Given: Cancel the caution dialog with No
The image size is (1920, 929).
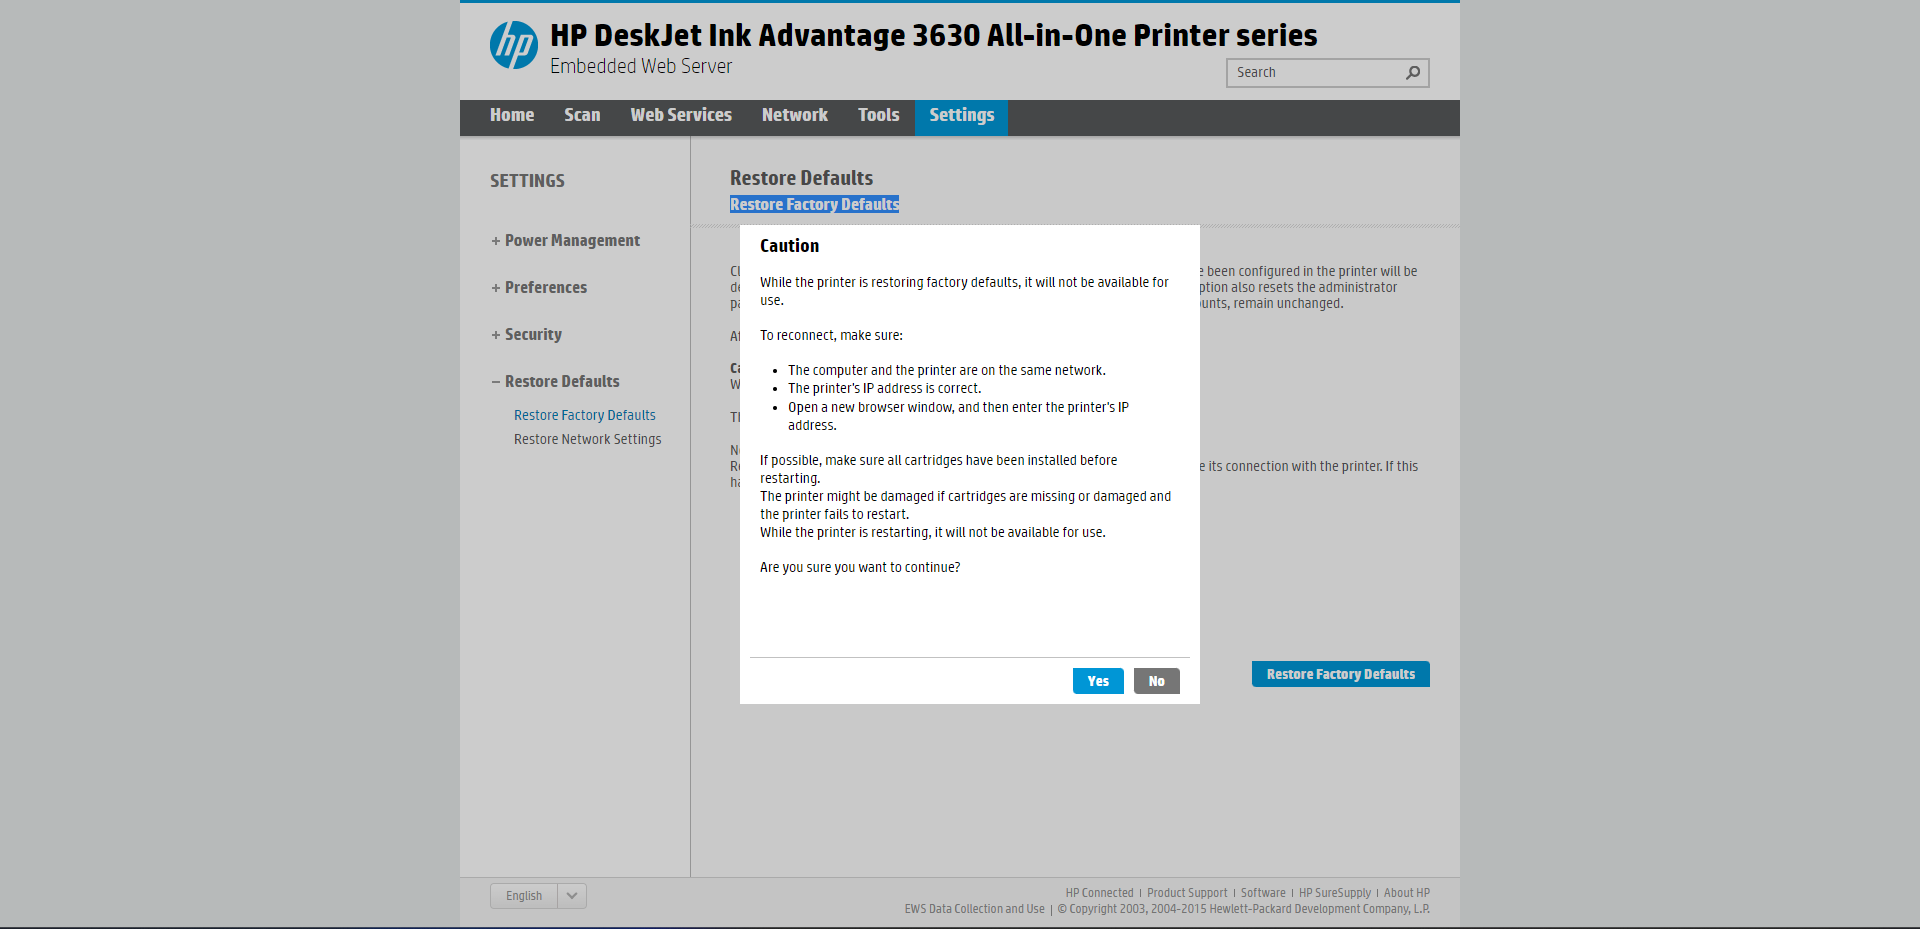Looking at the screenshot, I should pyautogui.click(x=1156, y=681).
